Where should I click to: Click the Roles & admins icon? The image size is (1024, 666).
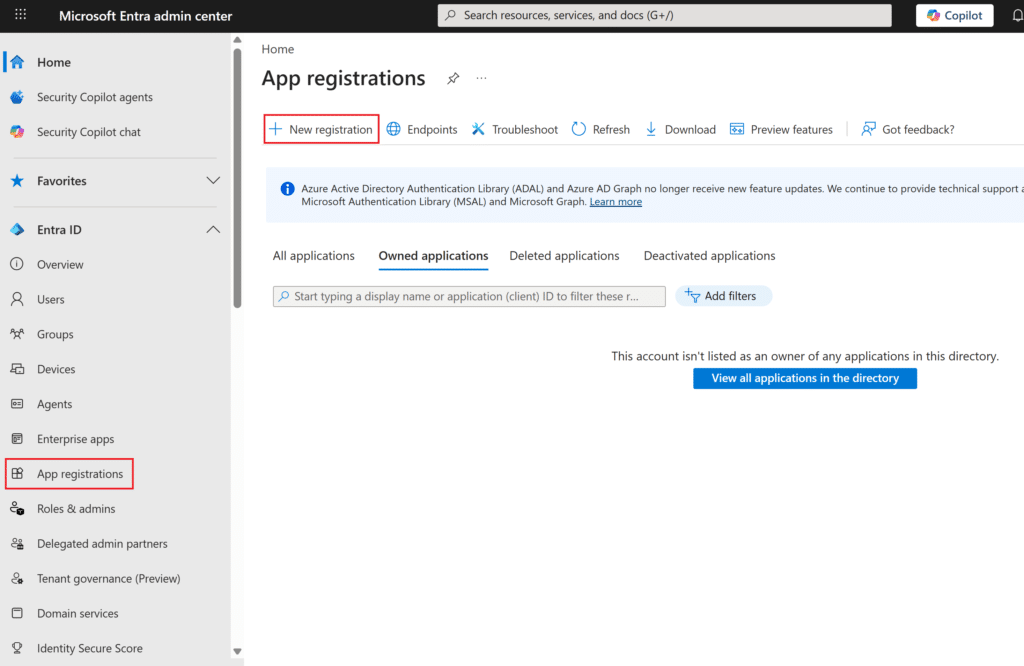point(17,509)
